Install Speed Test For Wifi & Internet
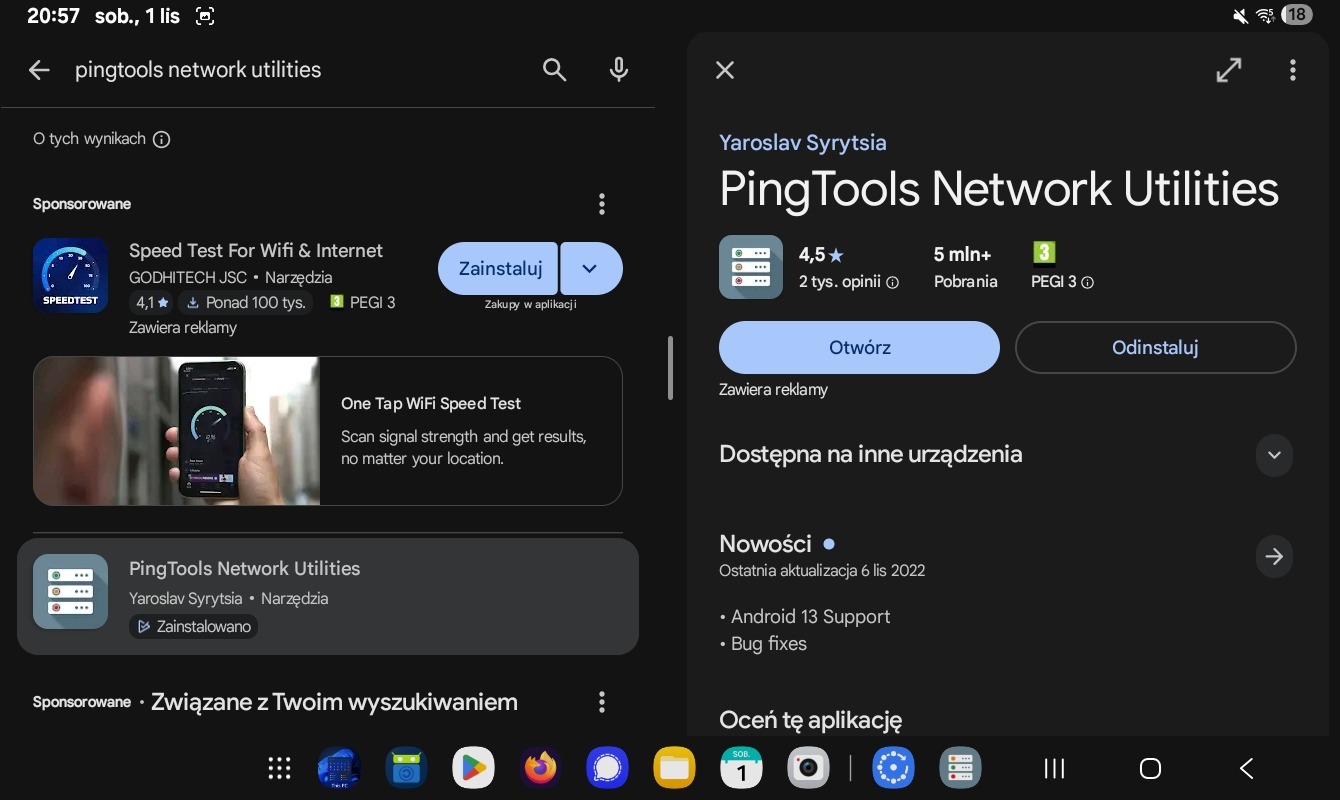The image size is (1340, 800). 499,268
